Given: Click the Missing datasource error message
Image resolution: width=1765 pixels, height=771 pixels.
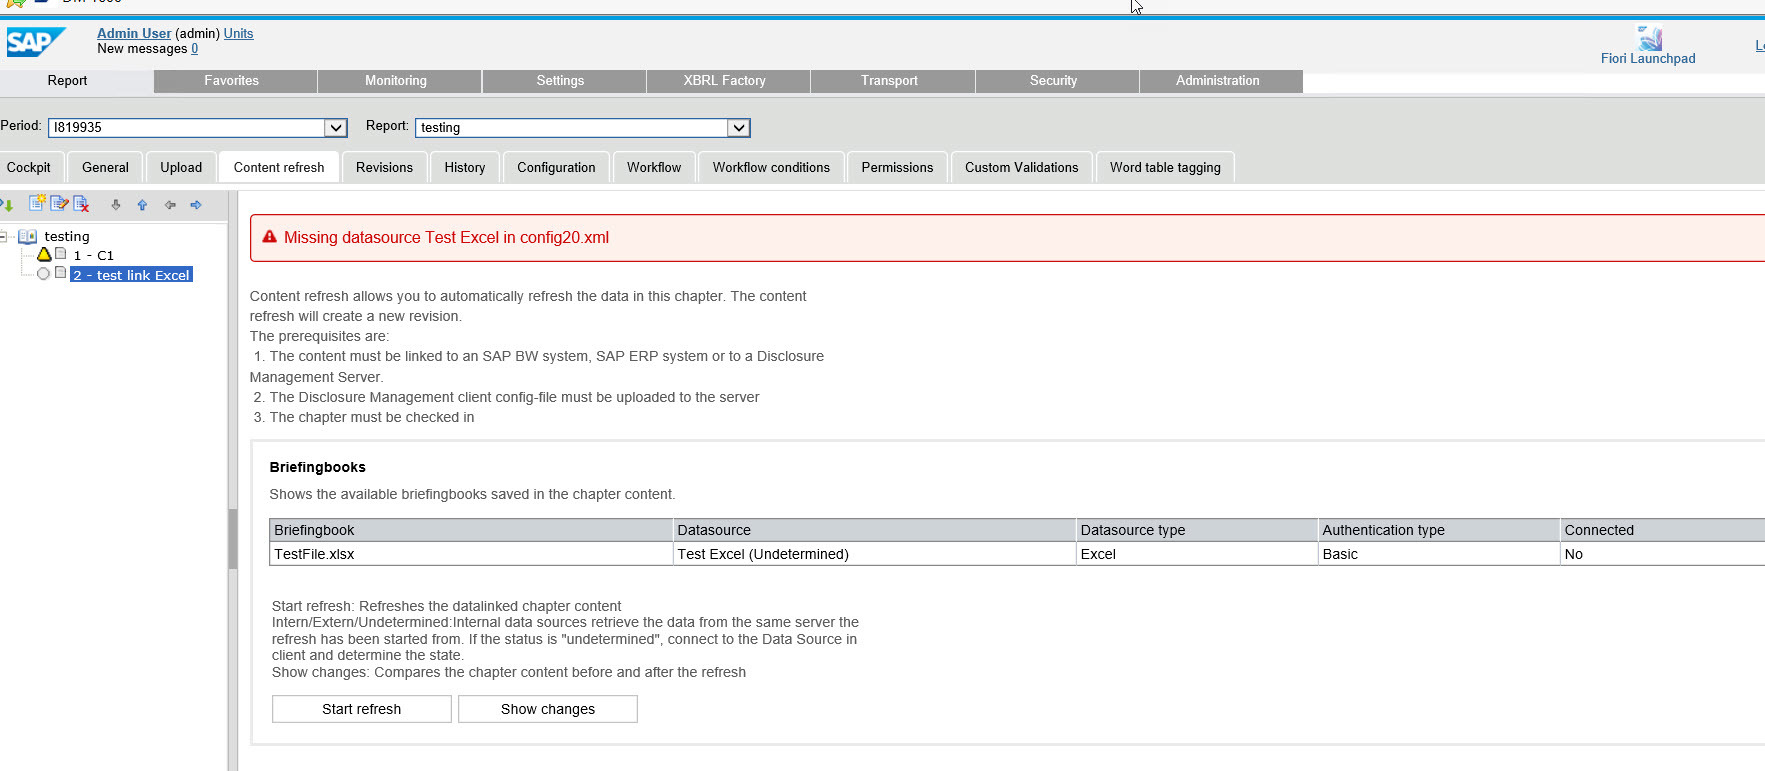Looking at the screenshot, I should [446, 237].
